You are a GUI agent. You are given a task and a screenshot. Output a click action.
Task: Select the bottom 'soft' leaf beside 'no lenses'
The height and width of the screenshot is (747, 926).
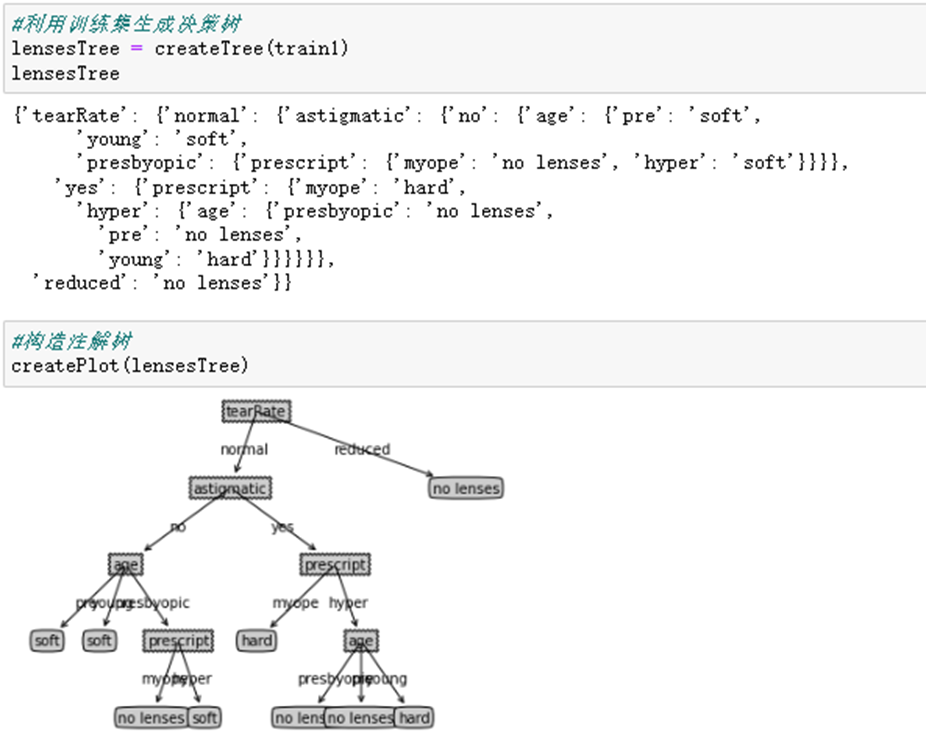[x=204, y=717]
